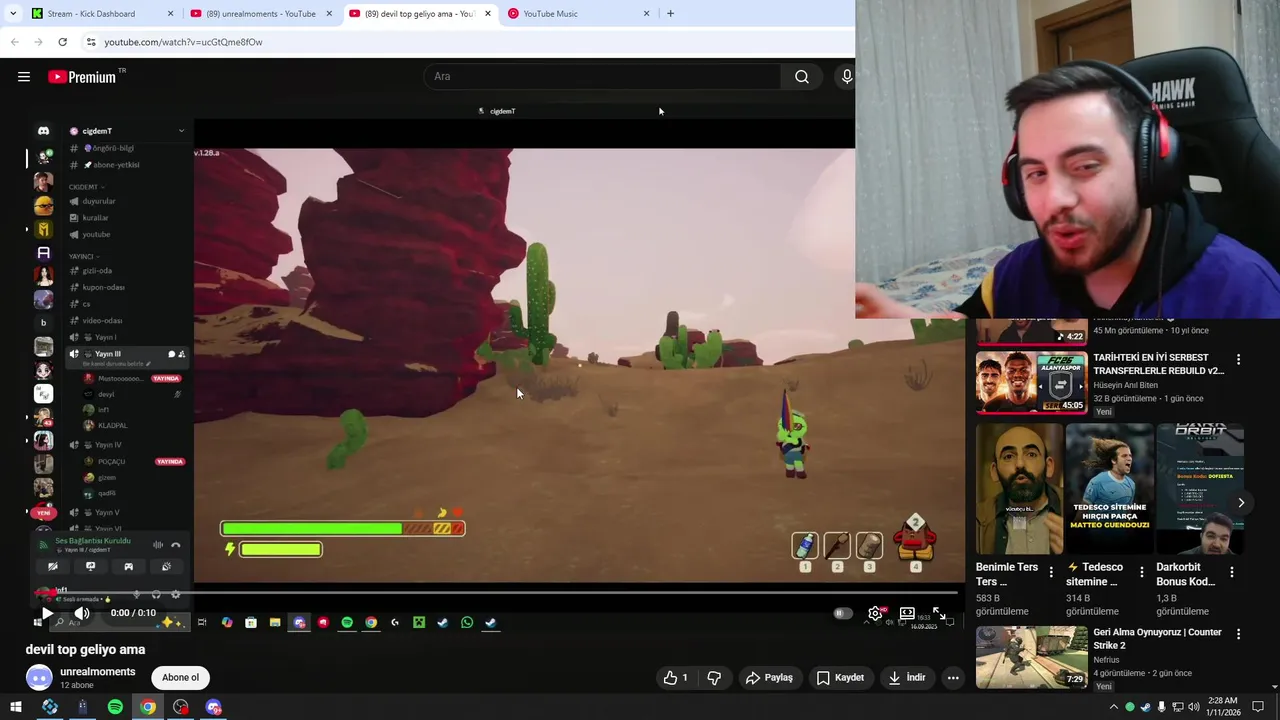Switch to the unrealmoments - YouTube tab

click(x=260, y=14)
